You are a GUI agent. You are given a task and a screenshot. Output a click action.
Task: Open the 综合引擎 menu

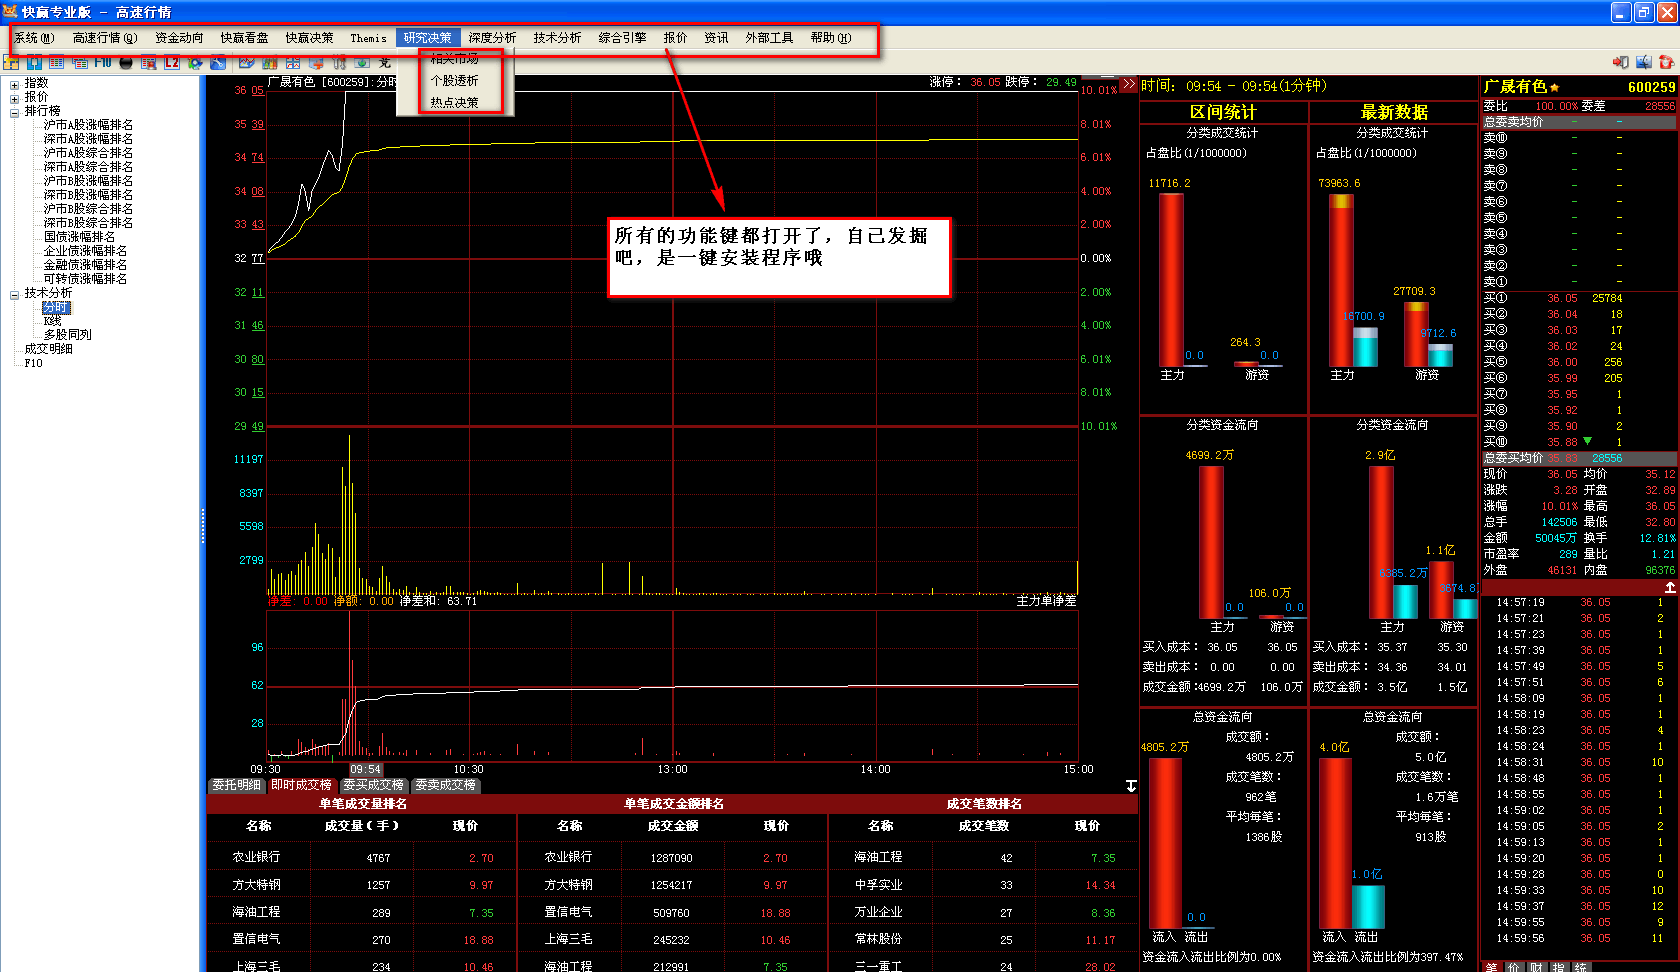[622, 38]
